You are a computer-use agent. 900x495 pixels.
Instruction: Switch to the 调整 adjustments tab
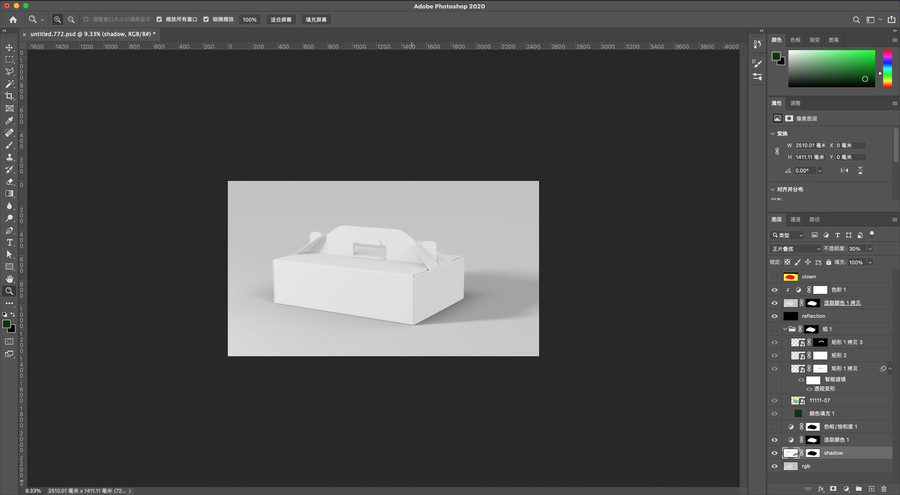click(x=795, y=103)
